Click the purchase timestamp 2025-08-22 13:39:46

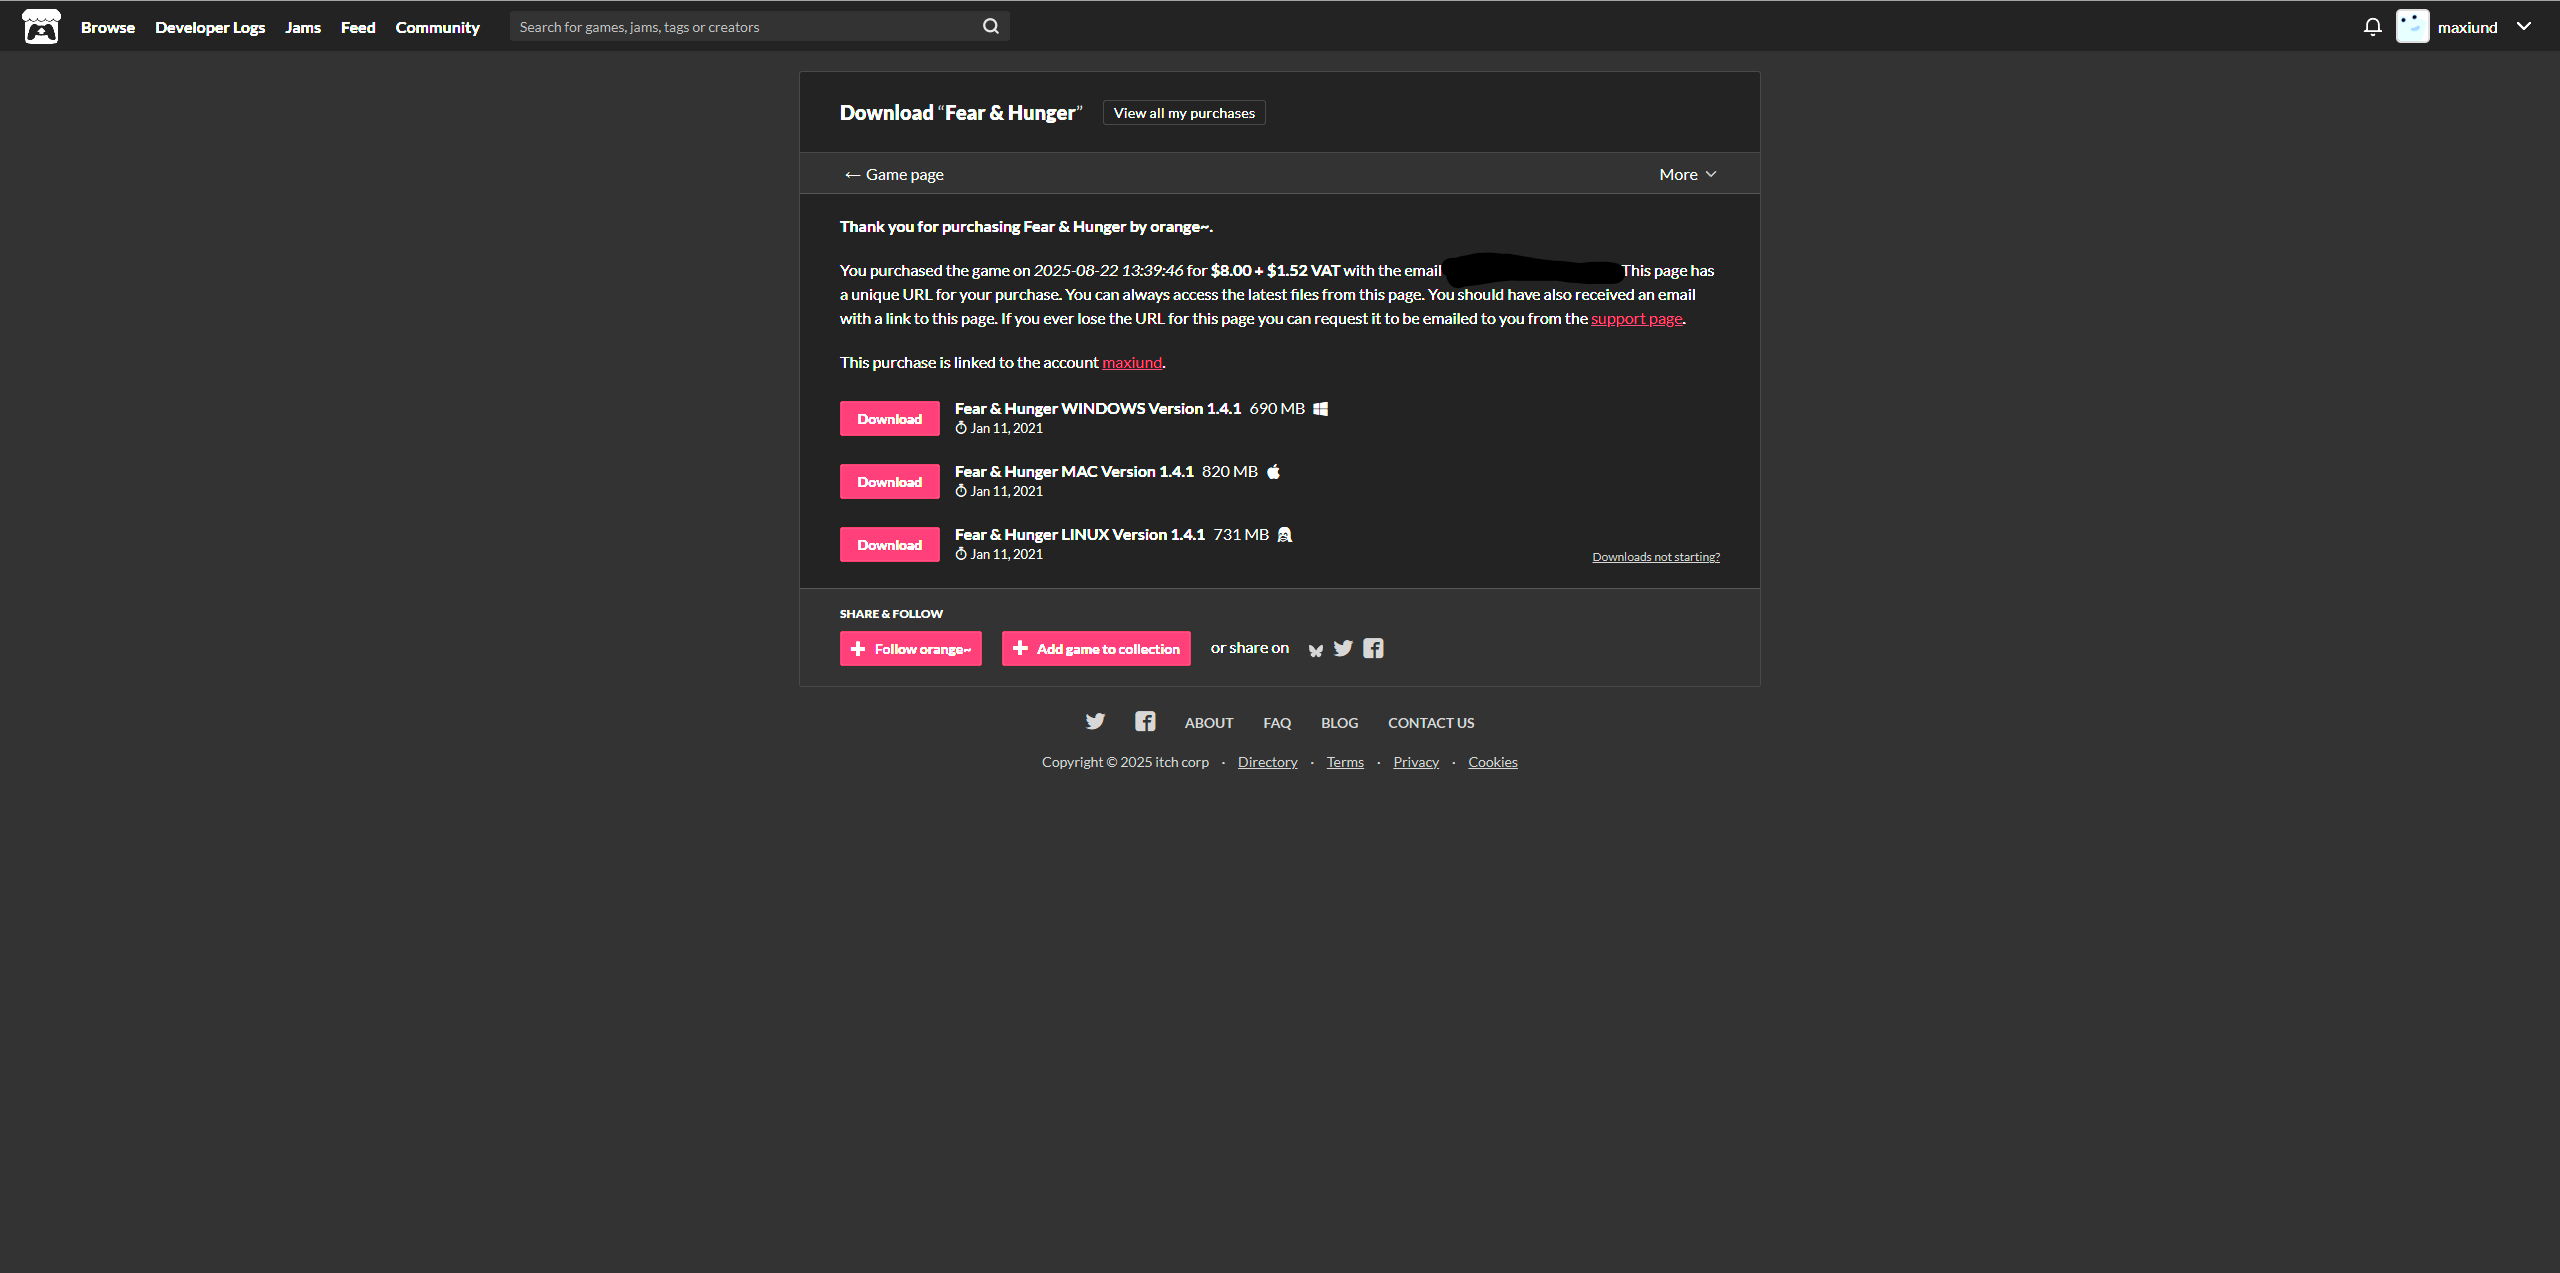[1108, 270]
